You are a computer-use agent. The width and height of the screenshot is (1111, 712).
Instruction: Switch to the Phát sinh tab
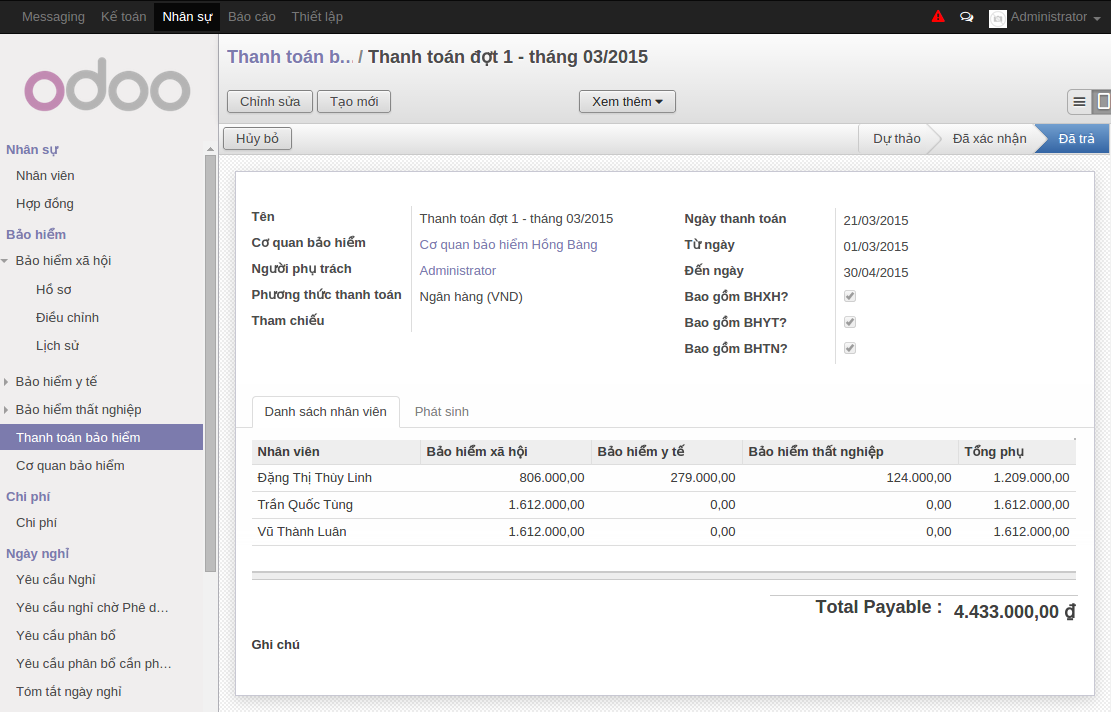tap(442, 410)
